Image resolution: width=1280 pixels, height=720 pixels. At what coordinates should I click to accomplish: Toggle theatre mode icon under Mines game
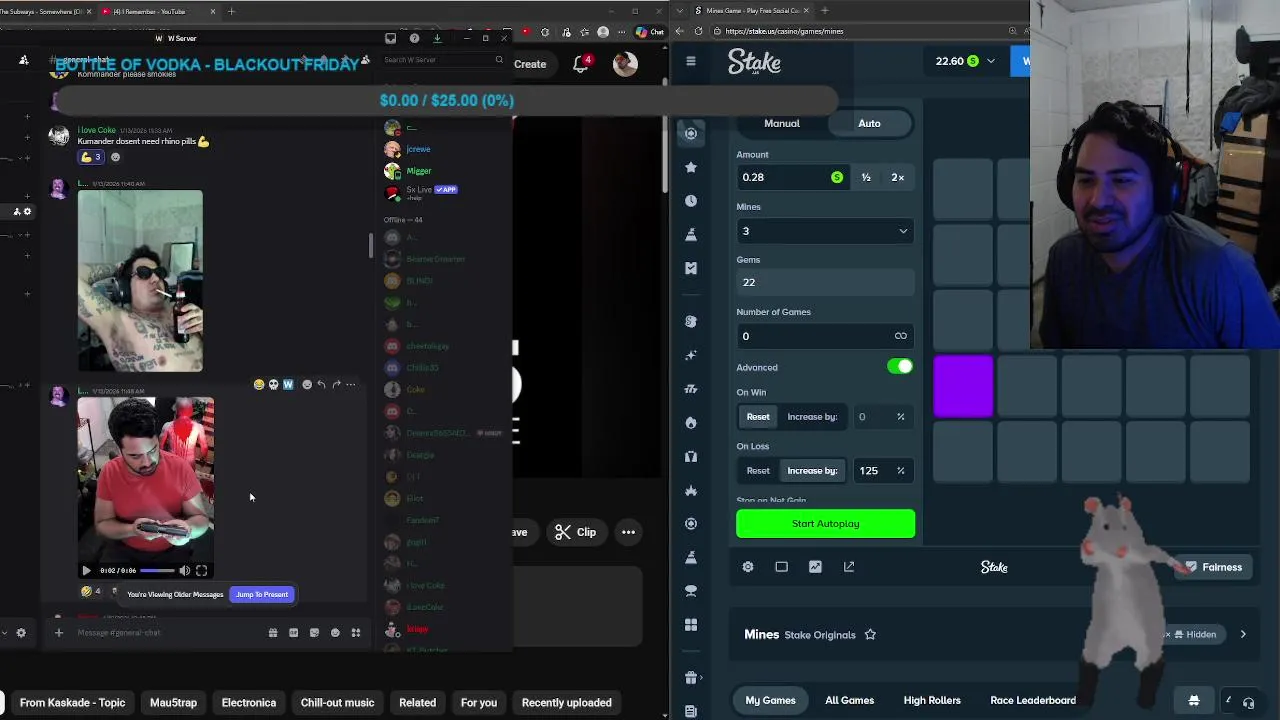tap(781, 567)
